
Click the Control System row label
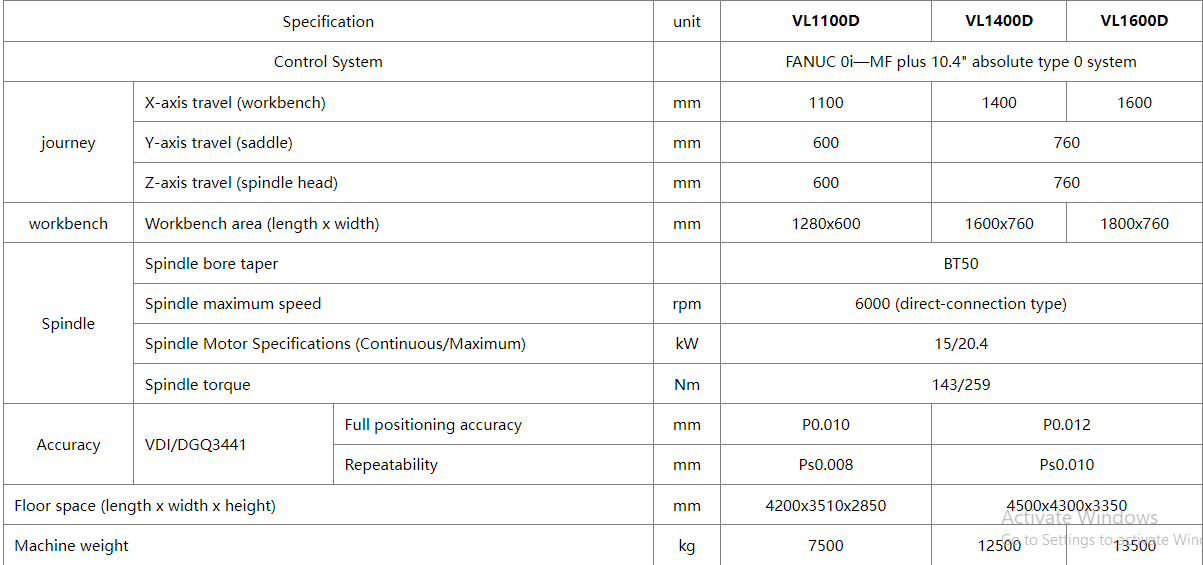click(328, 62)
